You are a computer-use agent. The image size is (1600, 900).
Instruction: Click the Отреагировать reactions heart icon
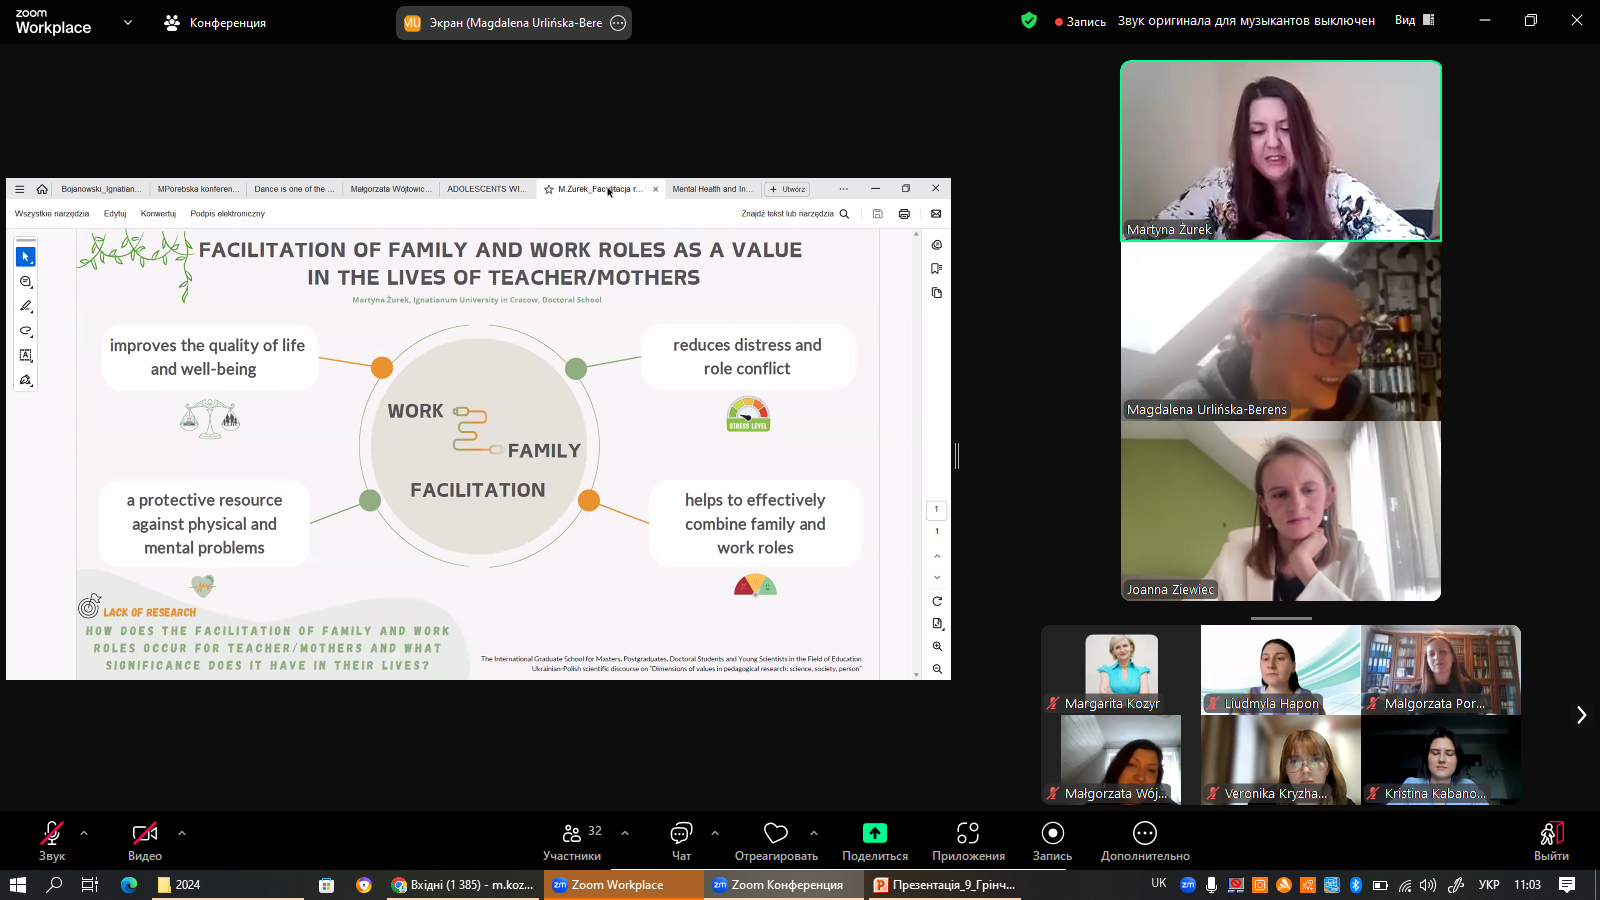776,840
